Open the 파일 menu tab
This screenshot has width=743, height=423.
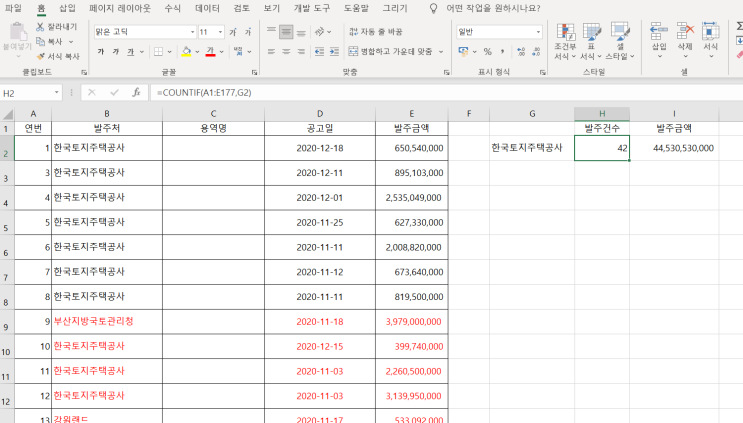pyautogui.click(x=13, y=8)
